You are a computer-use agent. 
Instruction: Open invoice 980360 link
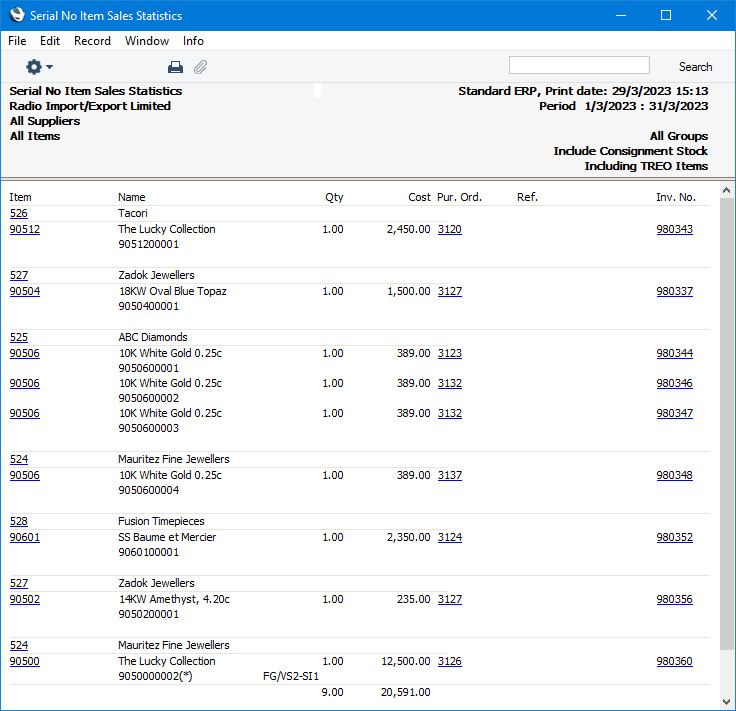pos(675,661)
